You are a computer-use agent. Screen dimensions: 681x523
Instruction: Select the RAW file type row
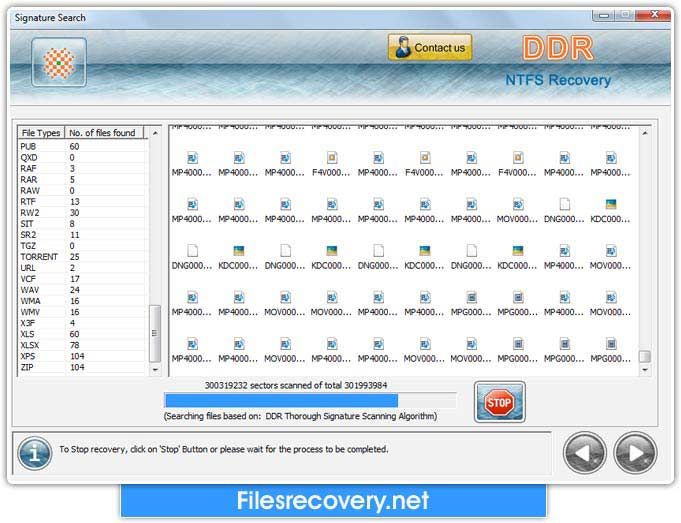(x=82, y=190)
